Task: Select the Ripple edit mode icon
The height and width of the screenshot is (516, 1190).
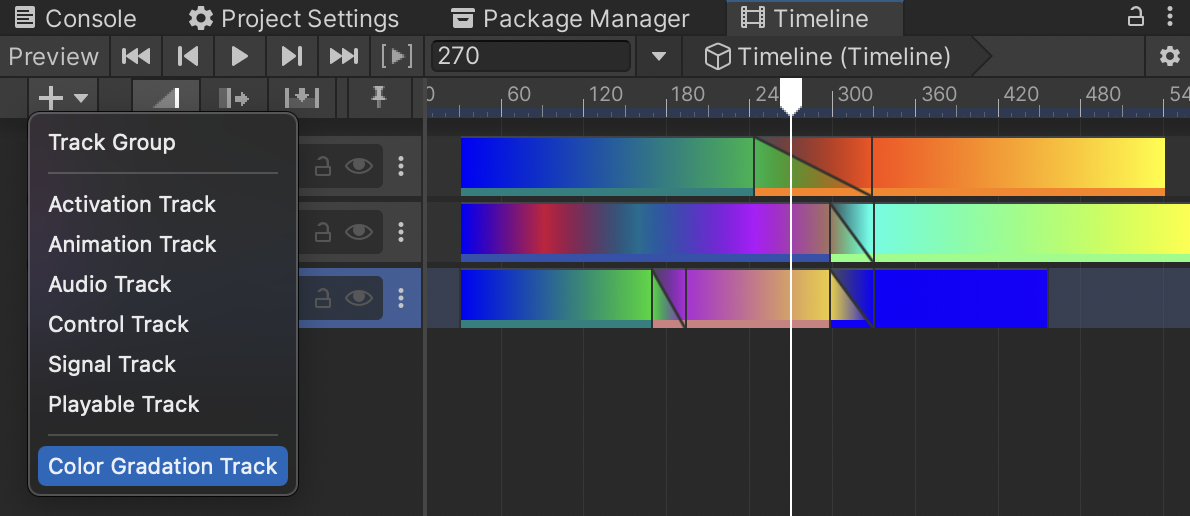Action: [234, 97]
